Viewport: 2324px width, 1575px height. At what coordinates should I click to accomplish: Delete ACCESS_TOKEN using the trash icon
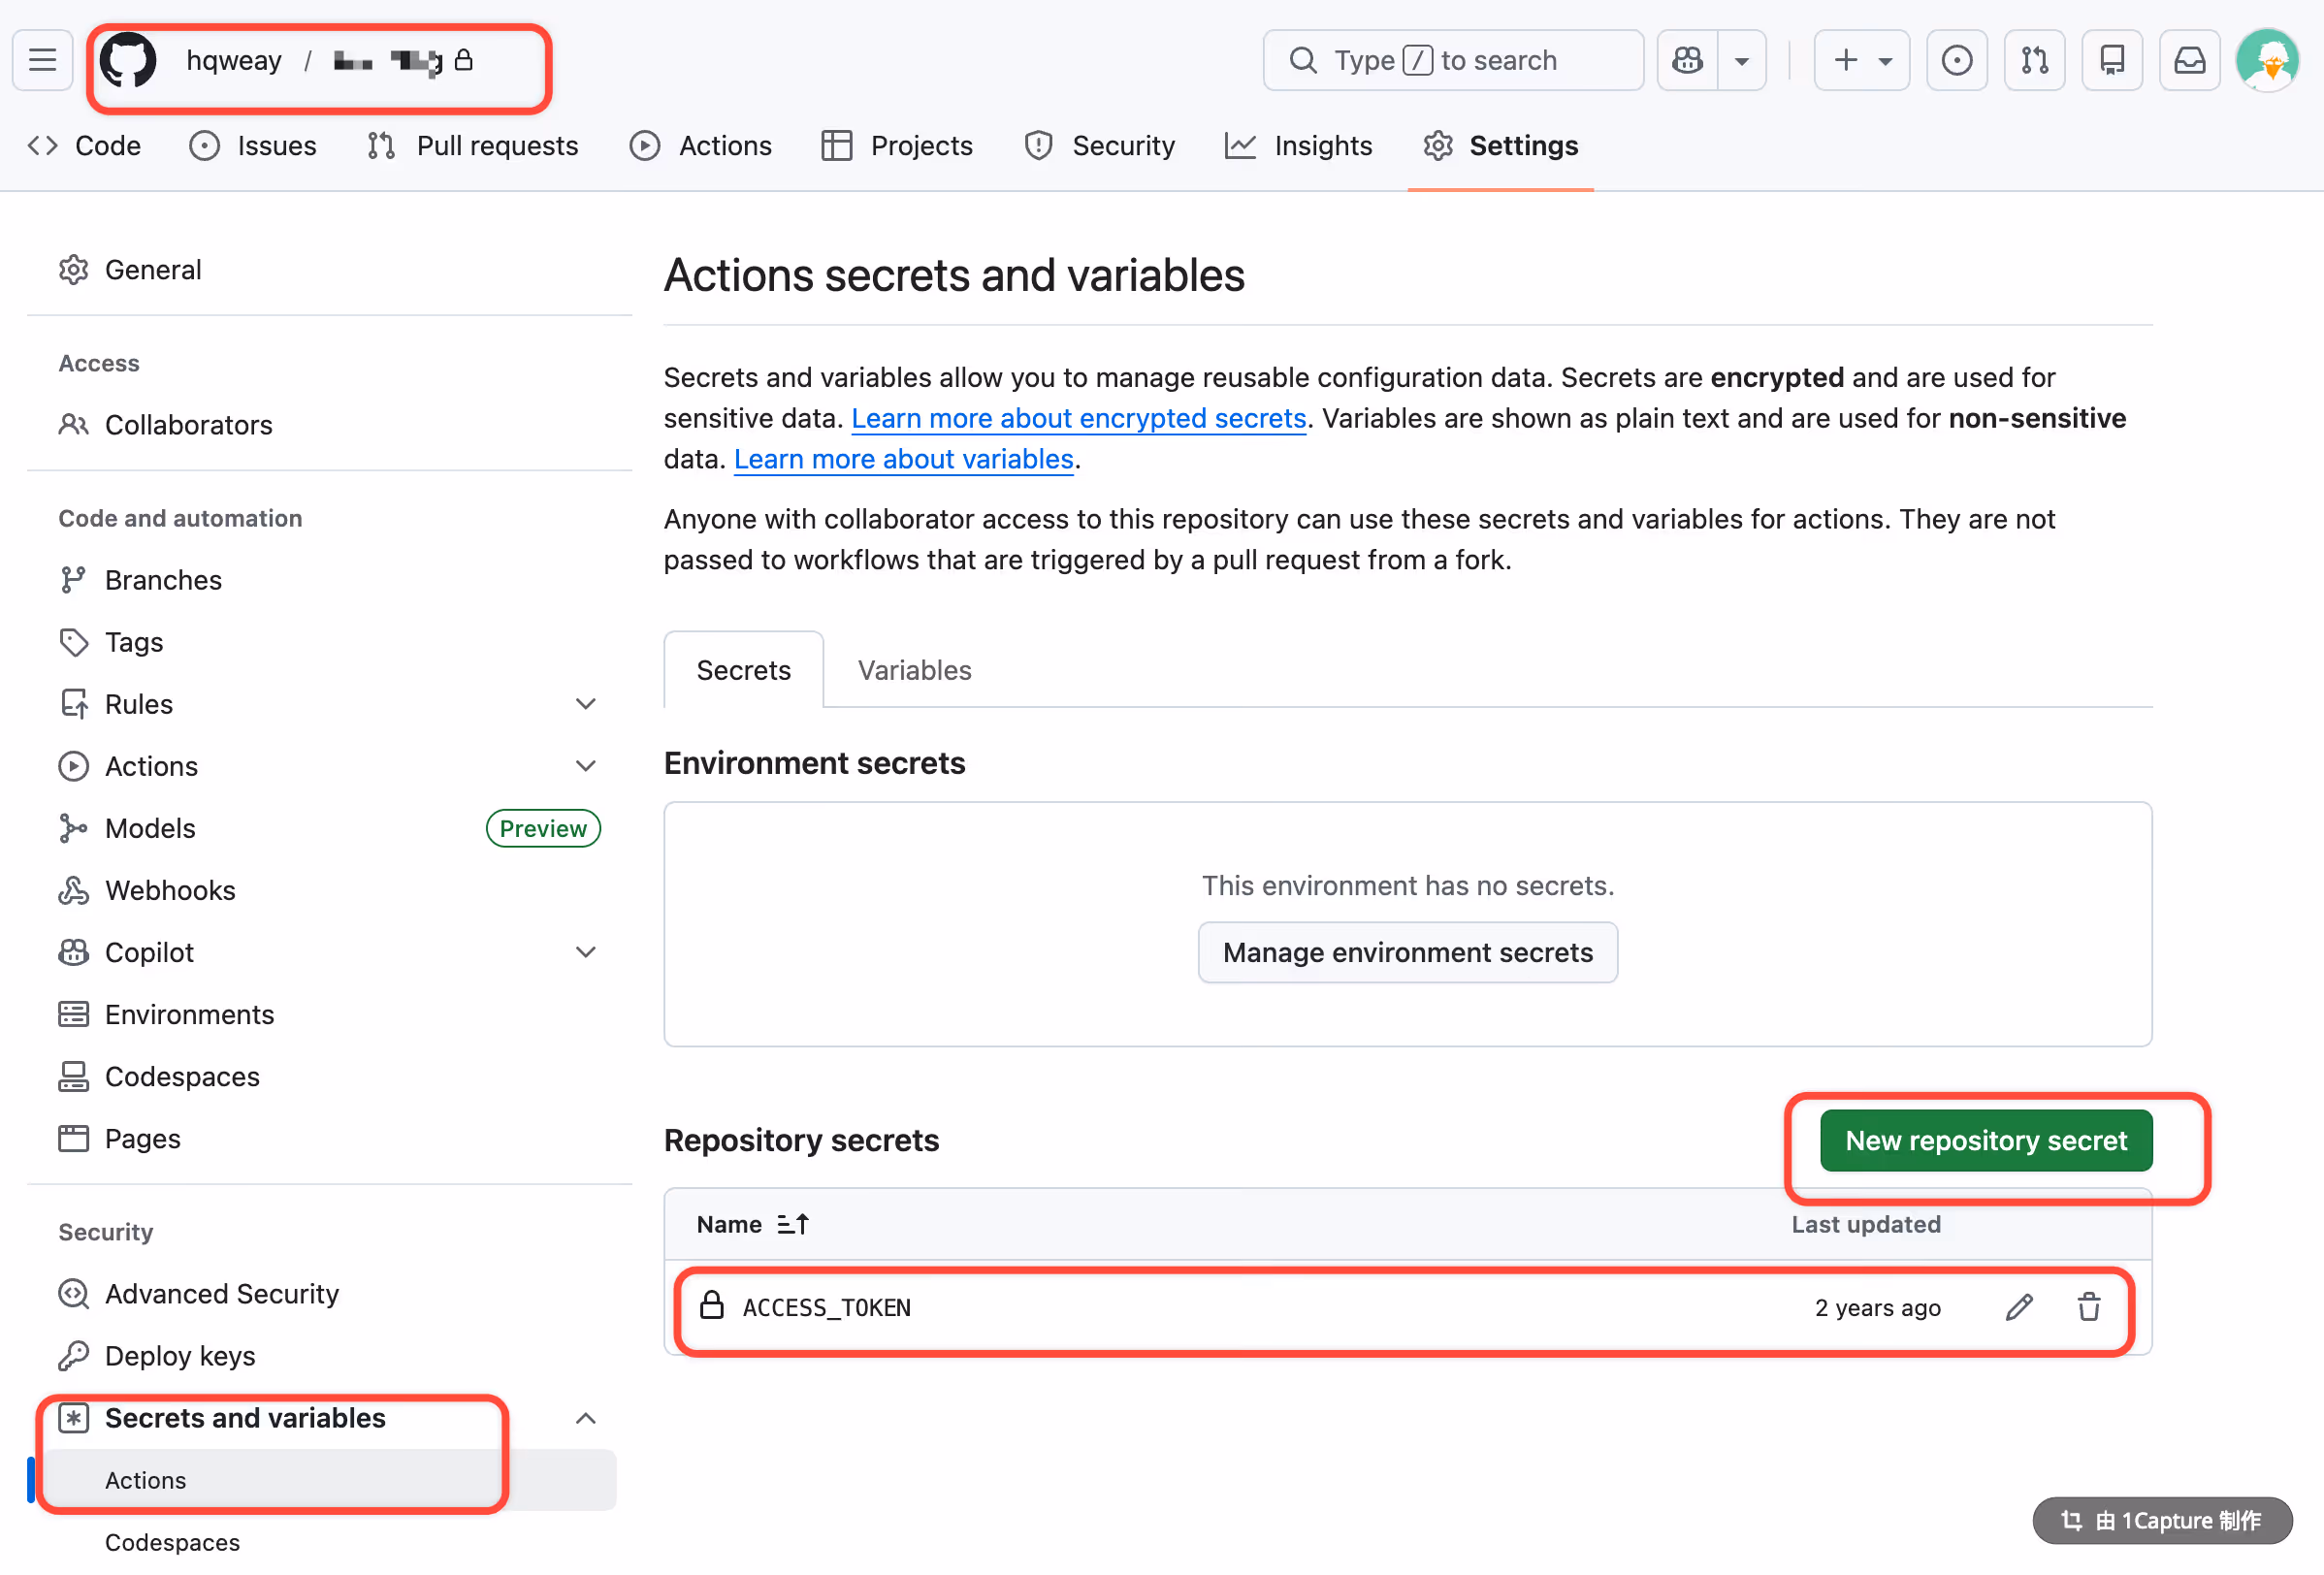pyautogui.click(x=2088, y=1307)
